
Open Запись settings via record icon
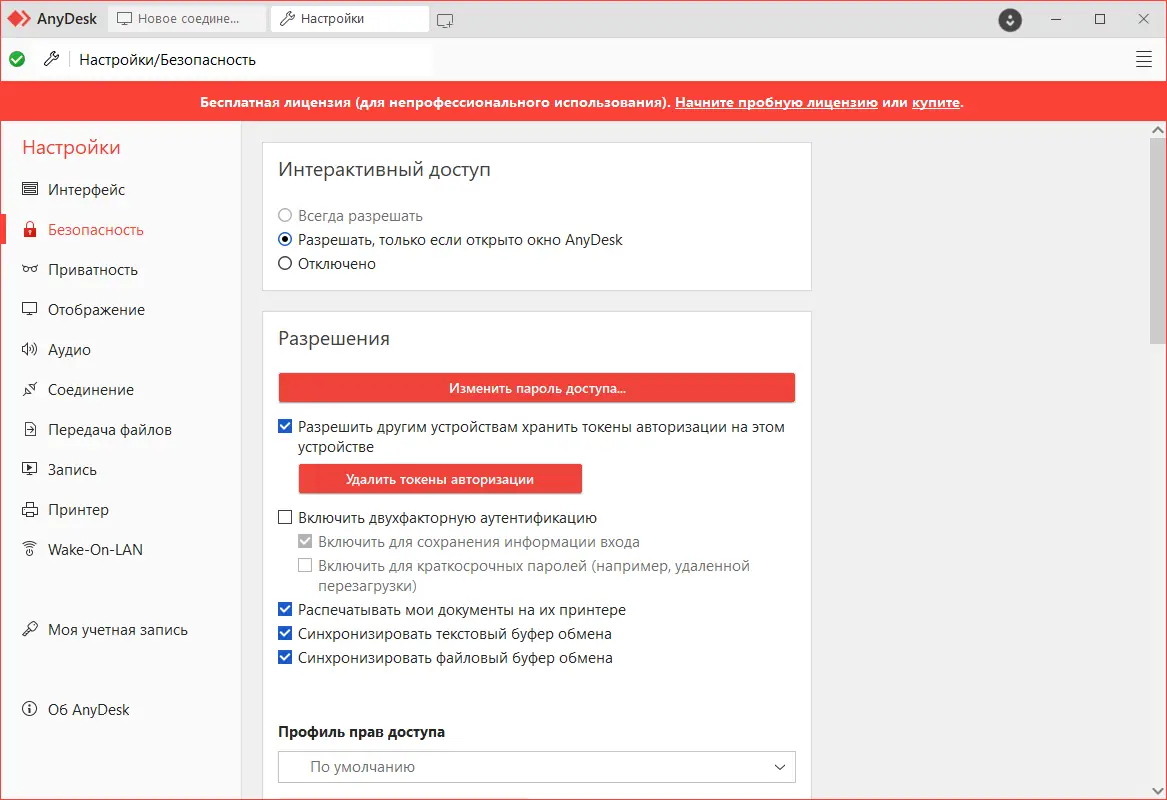27,469
